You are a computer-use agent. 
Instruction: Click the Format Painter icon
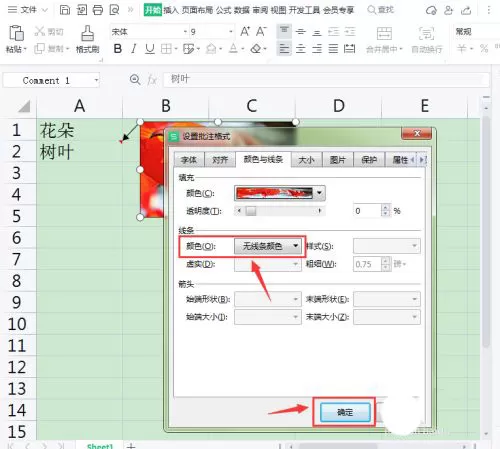tap(88, 39)
